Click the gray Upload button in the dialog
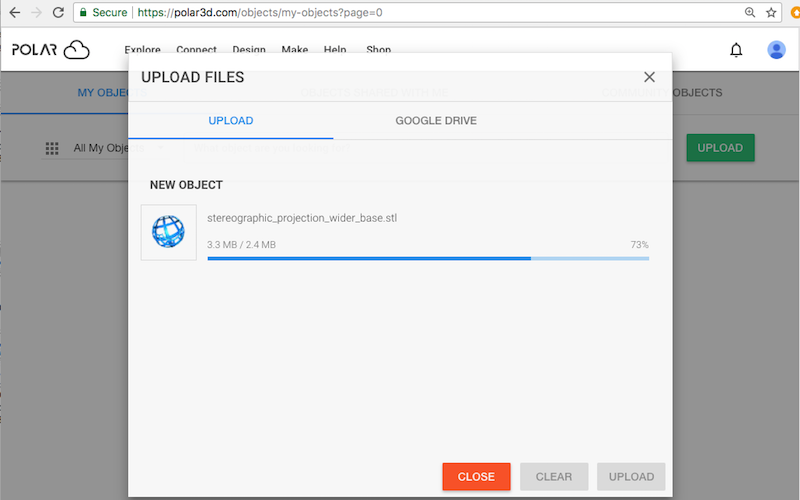This screenshot has height=500, width=800. point(631,477)
